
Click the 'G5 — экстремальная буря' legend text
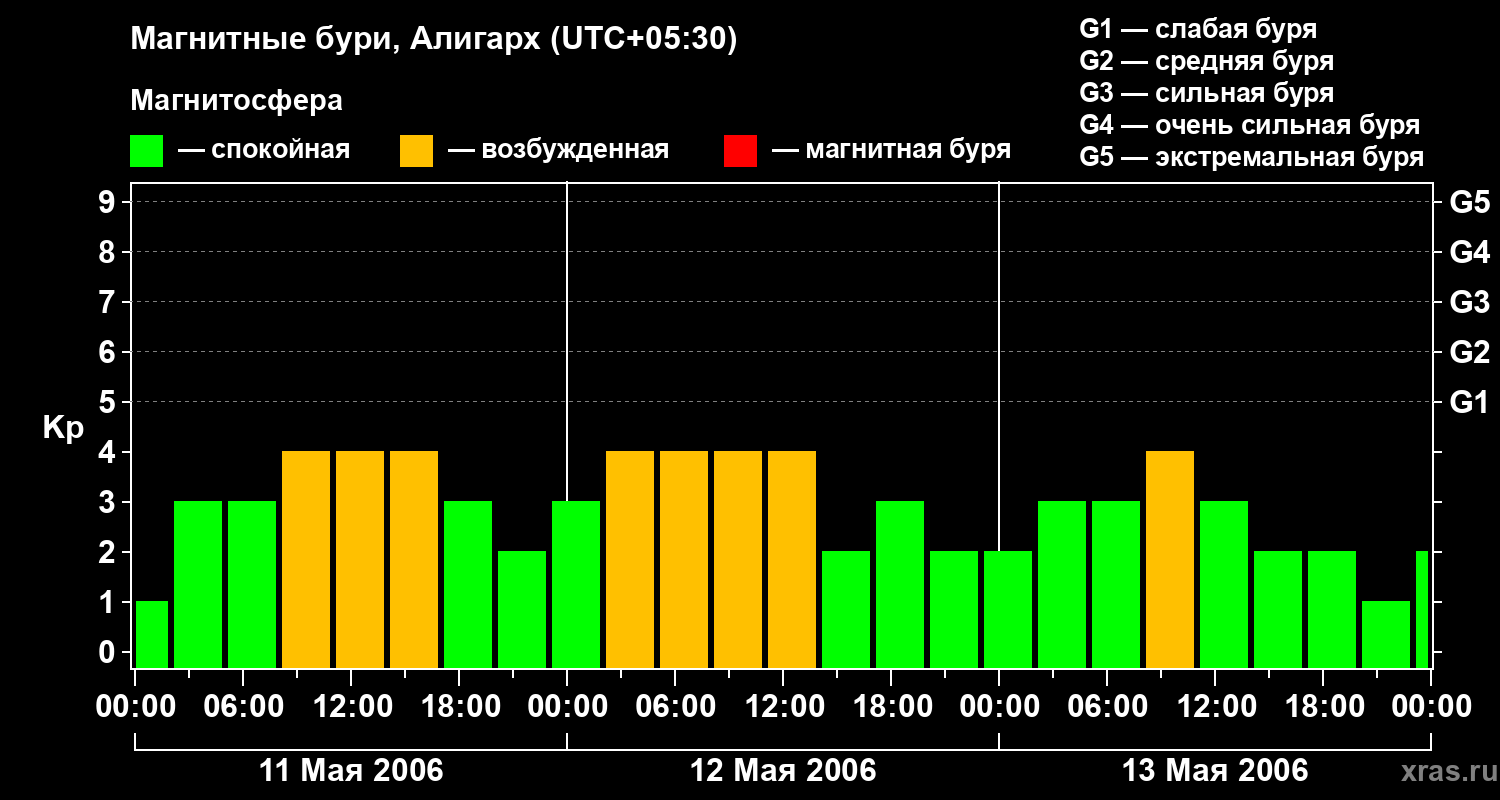click(1252, 157)
